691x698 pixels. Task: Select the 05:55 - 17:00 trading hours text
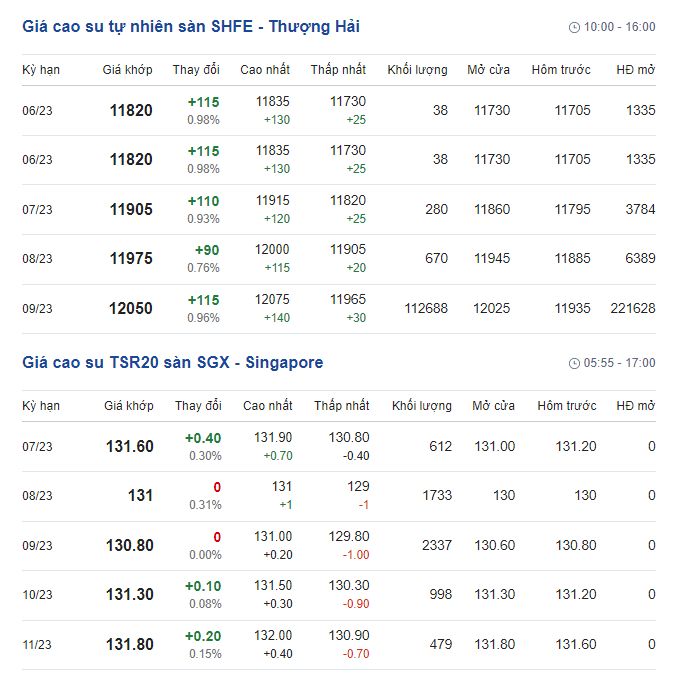tap(619, 363)
